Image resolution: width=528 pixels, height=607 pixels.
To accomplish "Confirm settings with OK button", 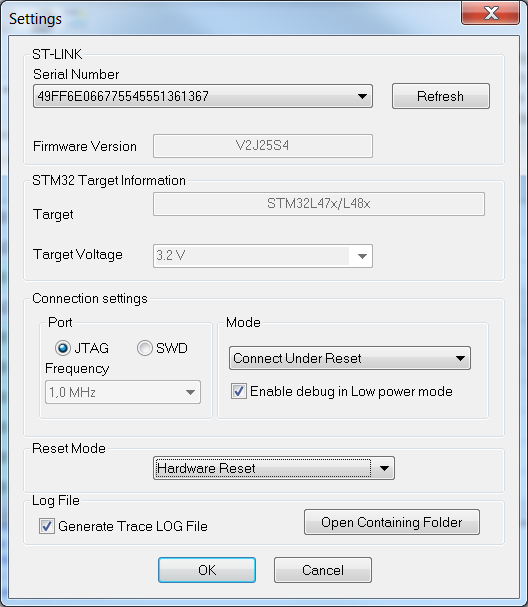I will click(x=207, y=570).
